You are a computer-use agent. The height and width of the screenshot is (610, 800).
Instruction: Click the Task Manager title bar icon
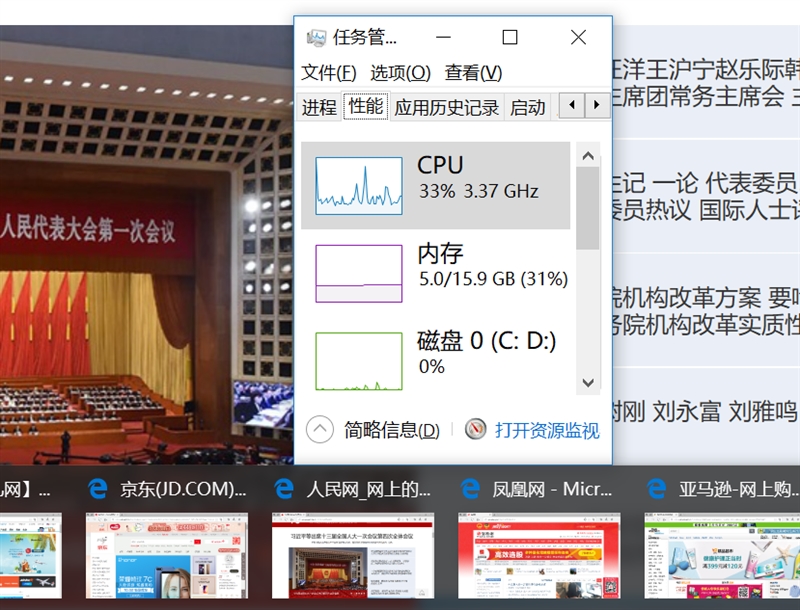pos(317,38)
